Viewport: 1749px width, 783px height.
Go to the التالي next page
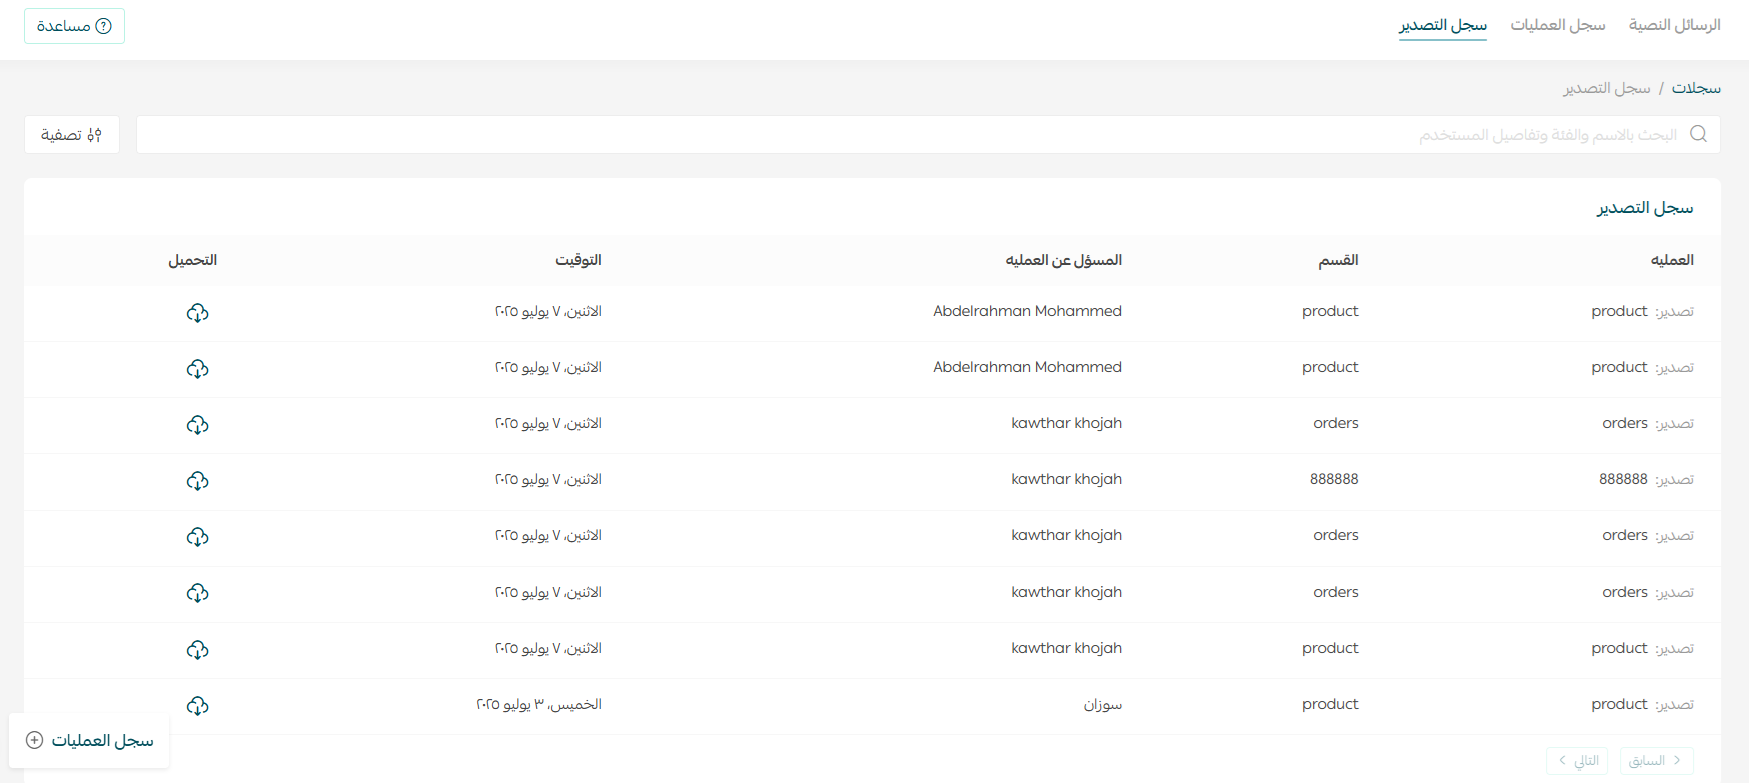[x=1577, y=760]
